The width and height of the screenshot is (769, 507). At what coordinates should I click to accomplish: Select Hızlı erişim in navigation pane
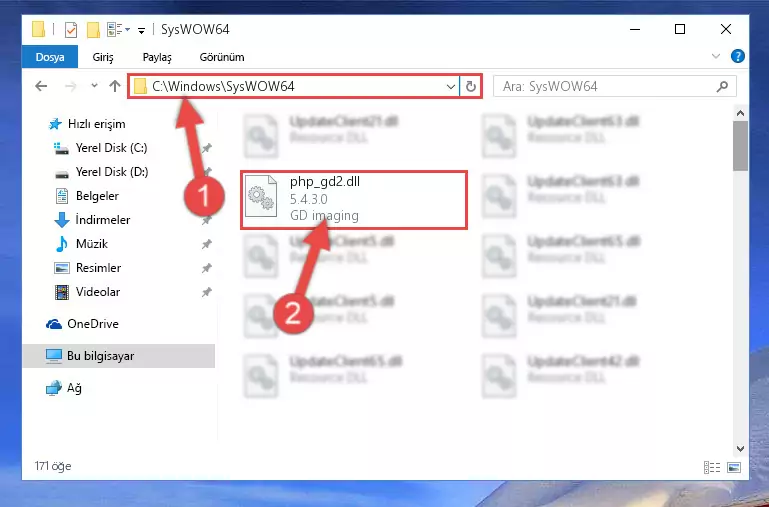tap(97, 124)
